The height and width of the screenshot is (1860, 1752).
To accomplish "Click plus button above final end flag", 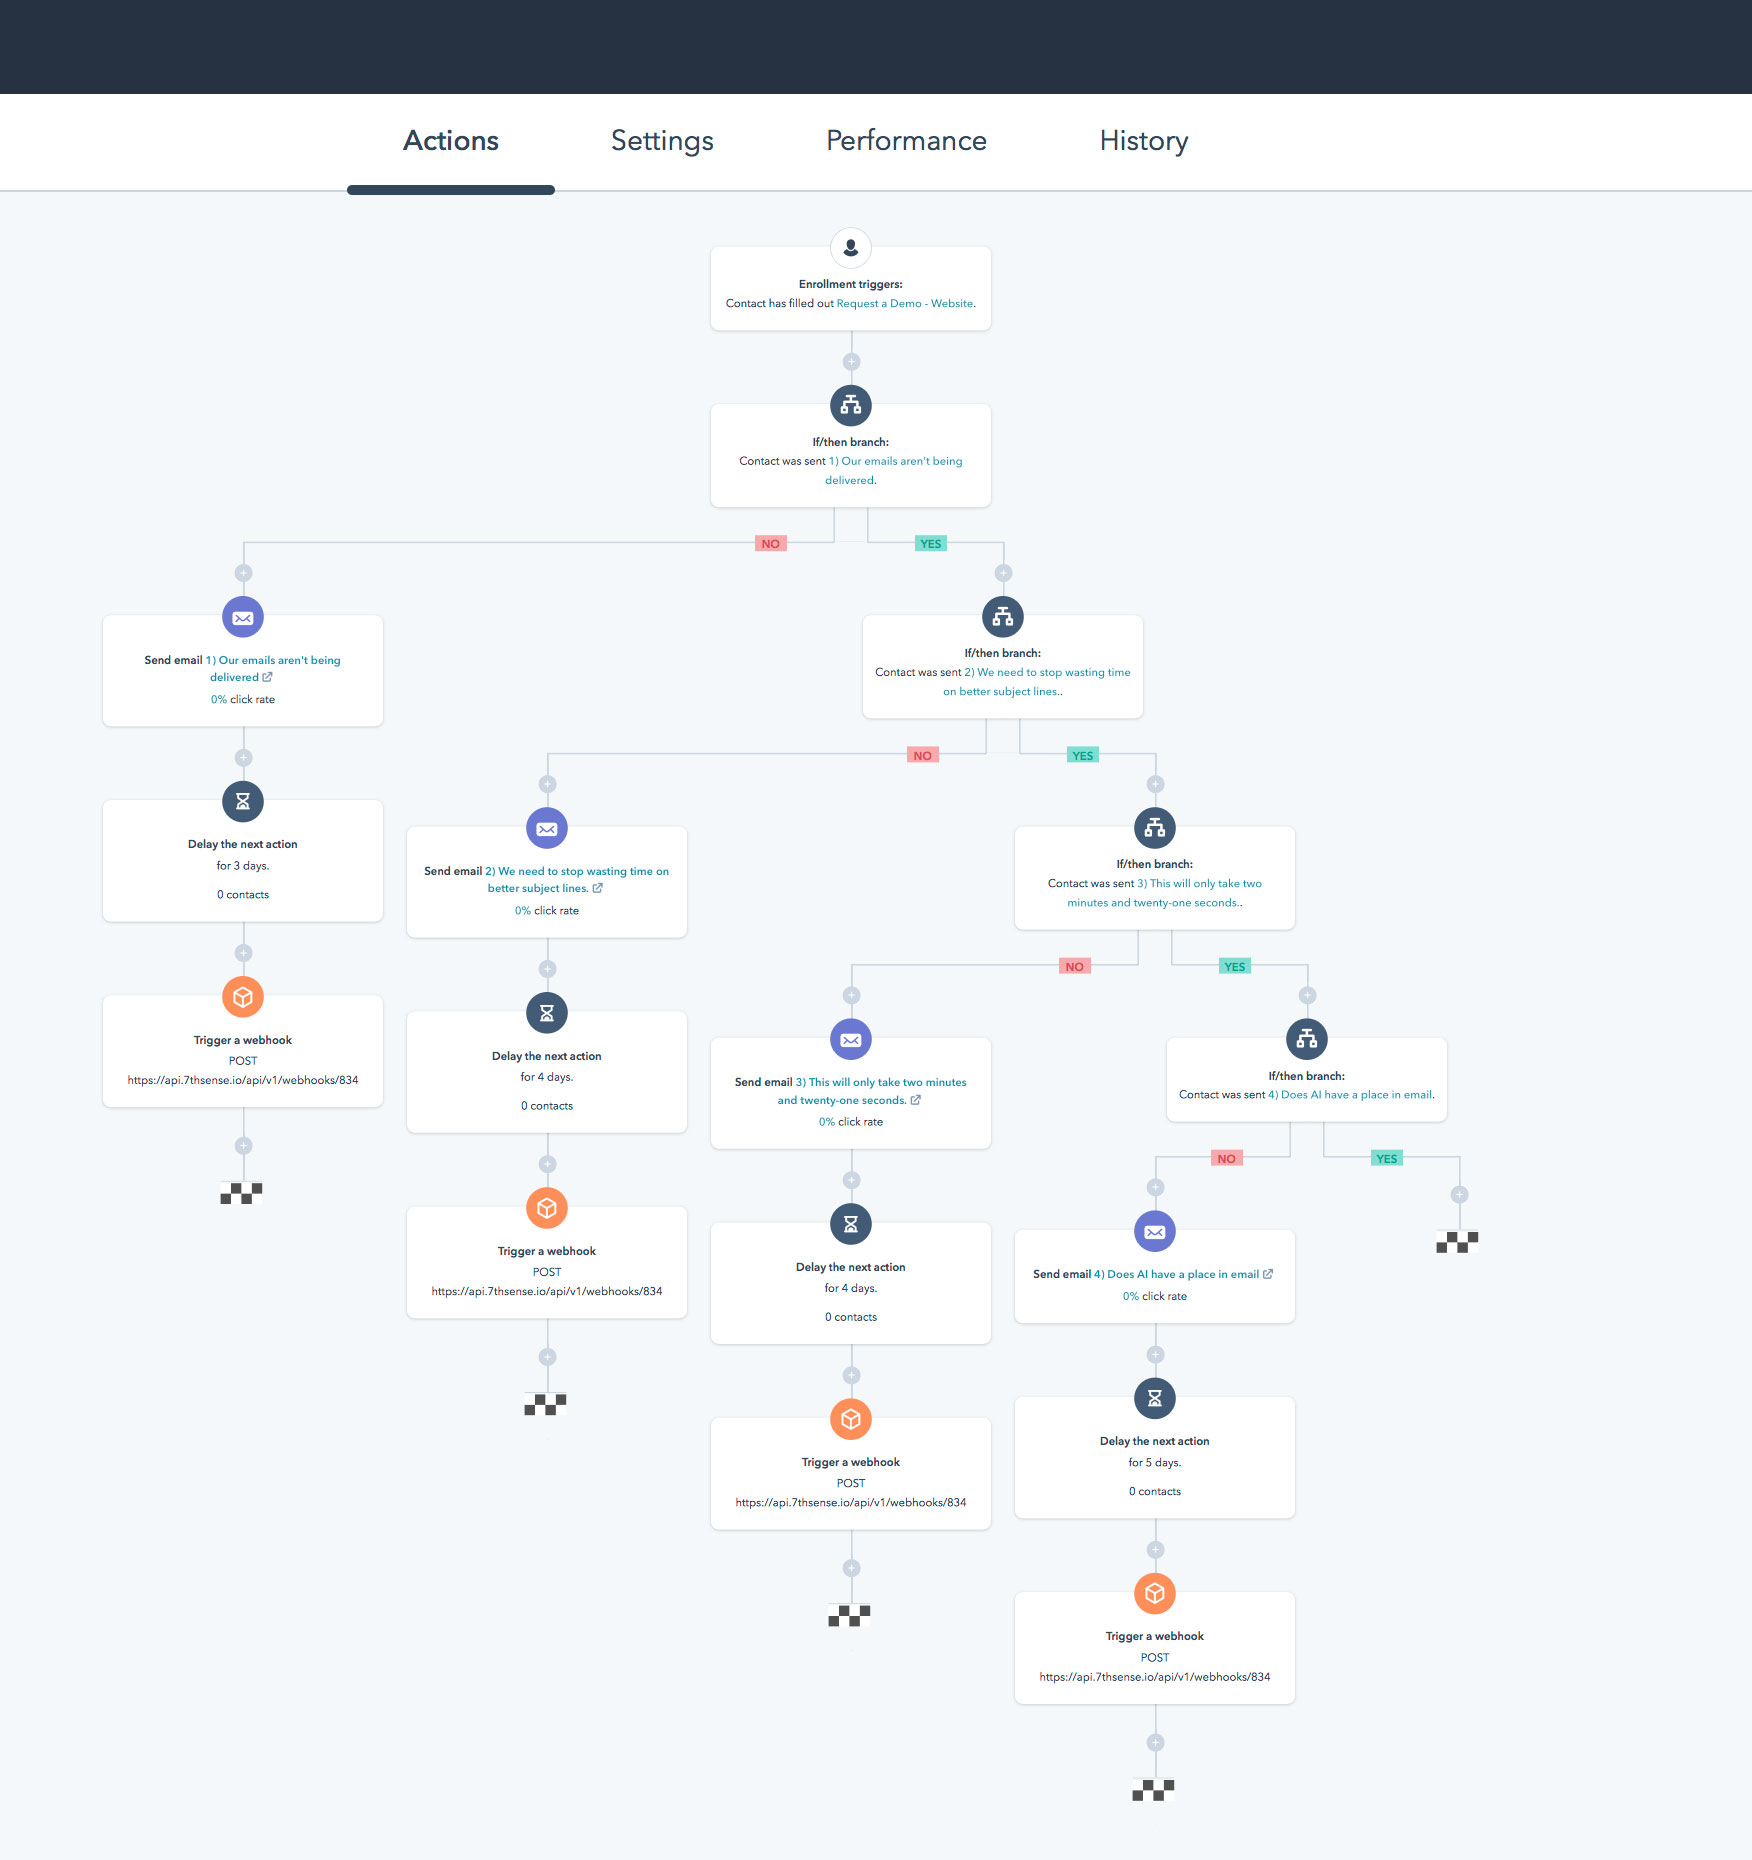I will (x=1154, y=1743).
